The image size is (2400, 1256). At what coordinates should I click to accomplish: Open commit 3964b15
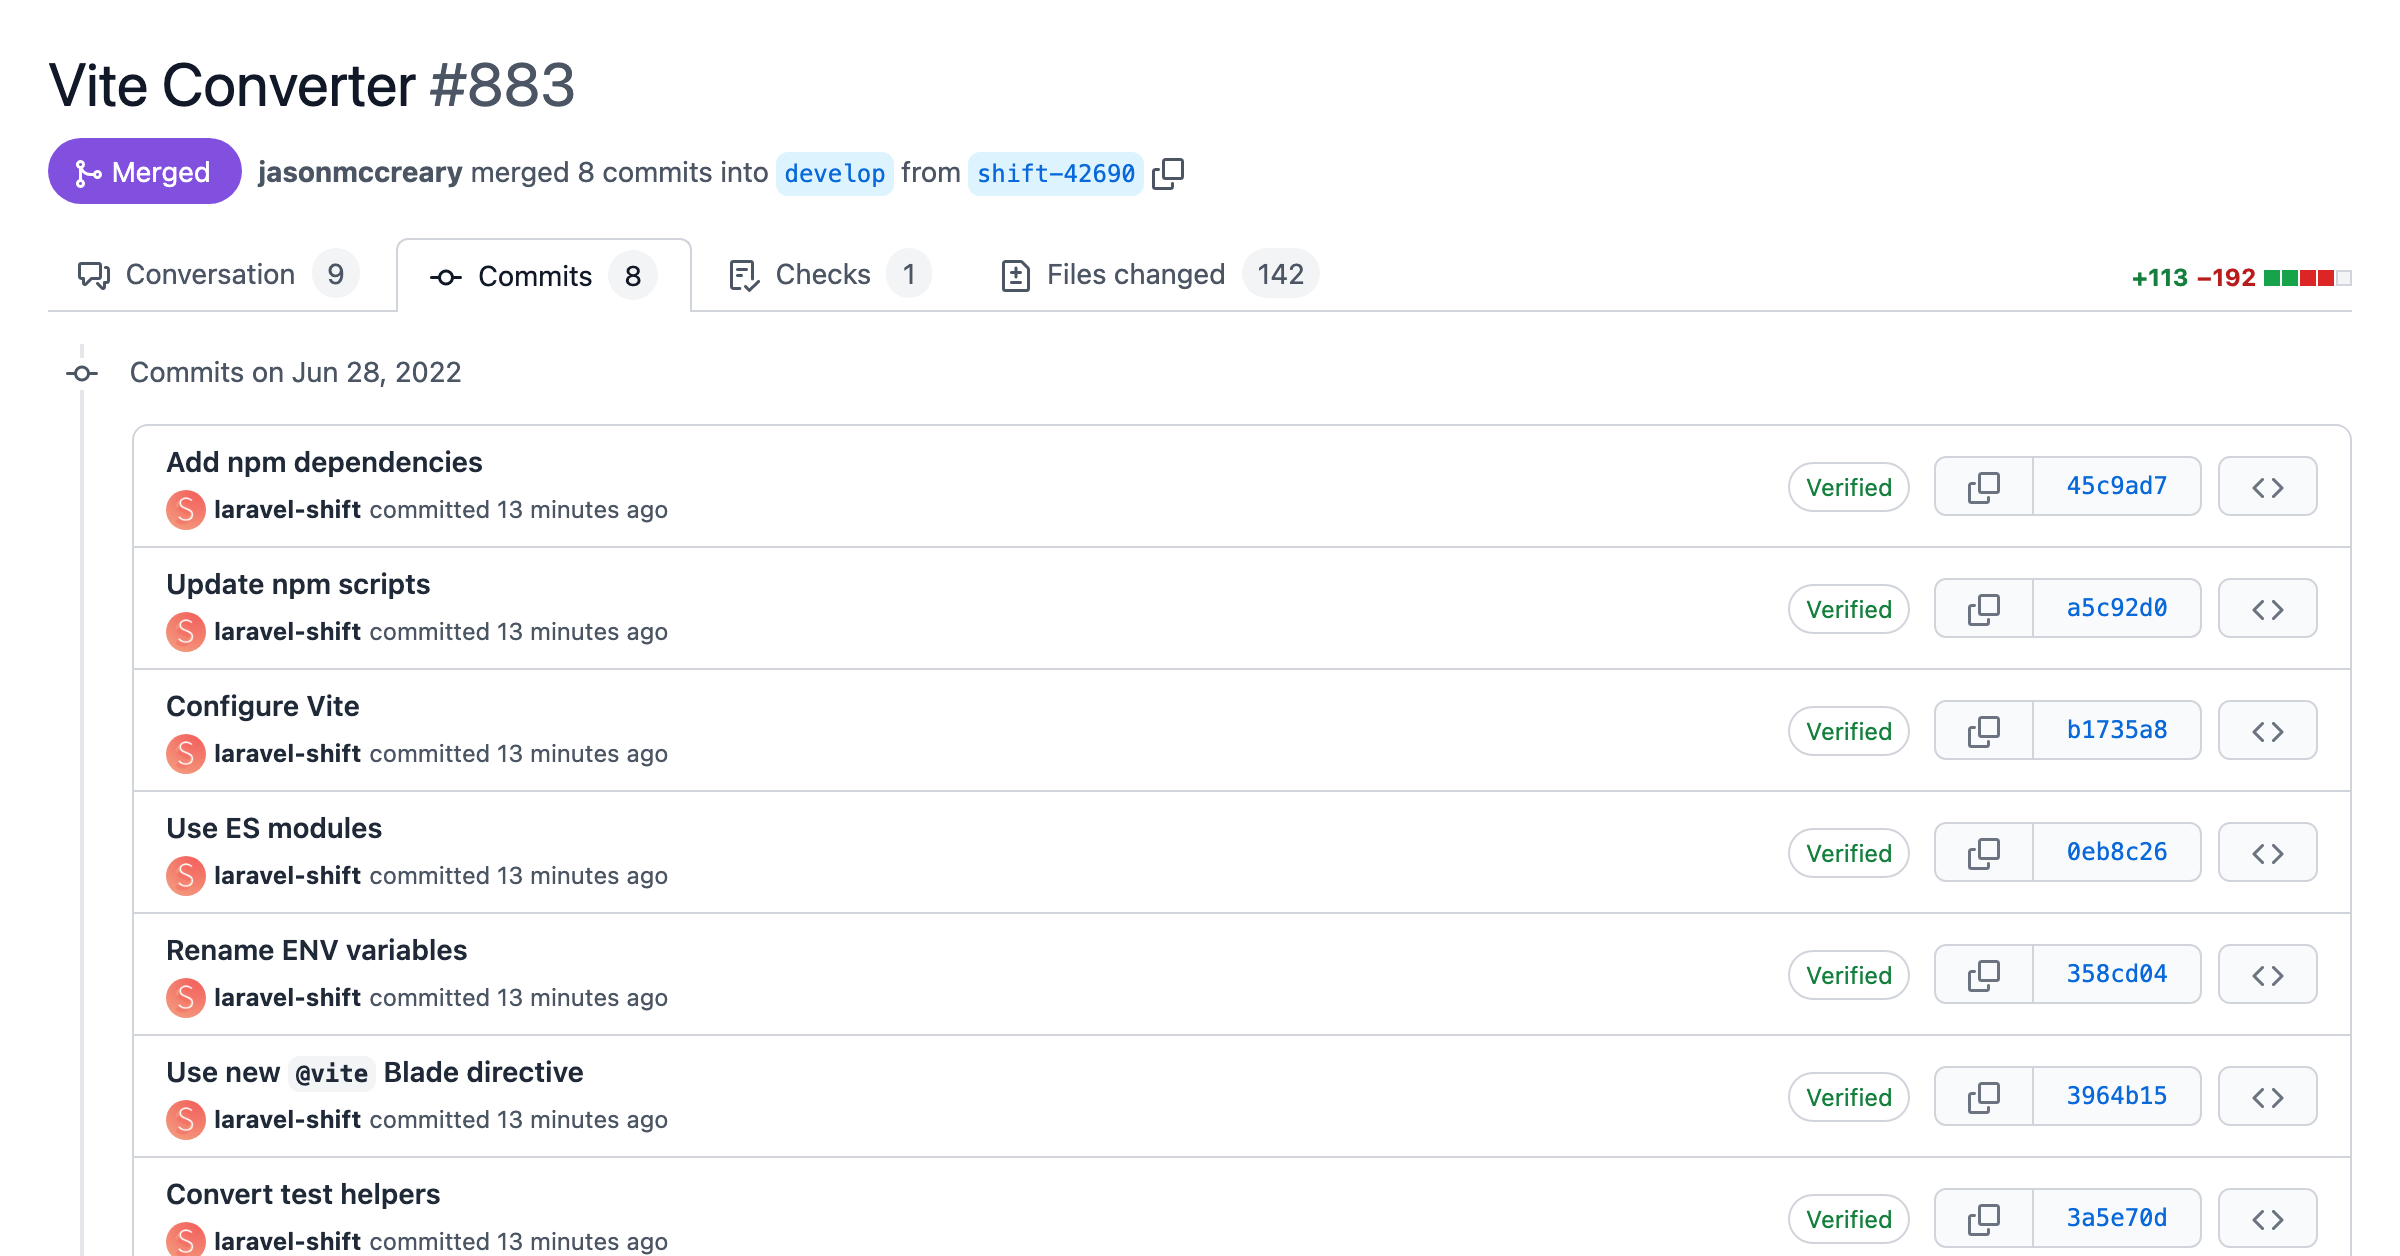click(x=2116, y=1095)
